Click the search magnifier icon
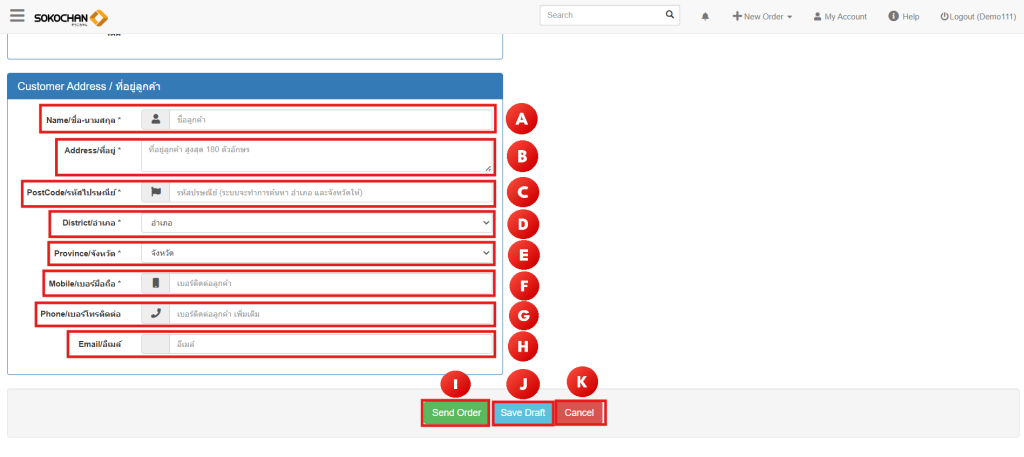The width and height of the screenshot is (1024, 457). click(670, 15)
